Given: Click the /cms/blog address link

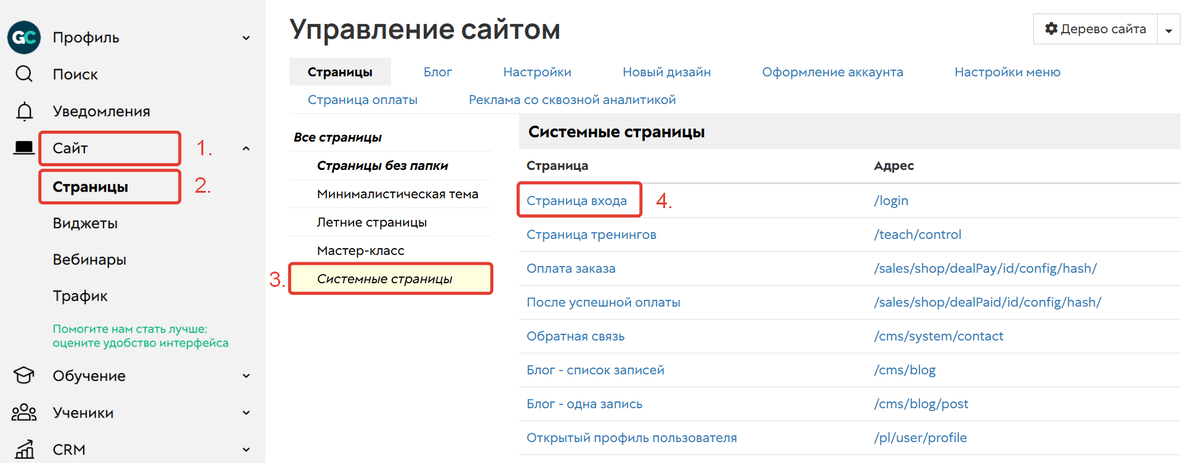Looking at the screenshot, I should click(905, 370).
